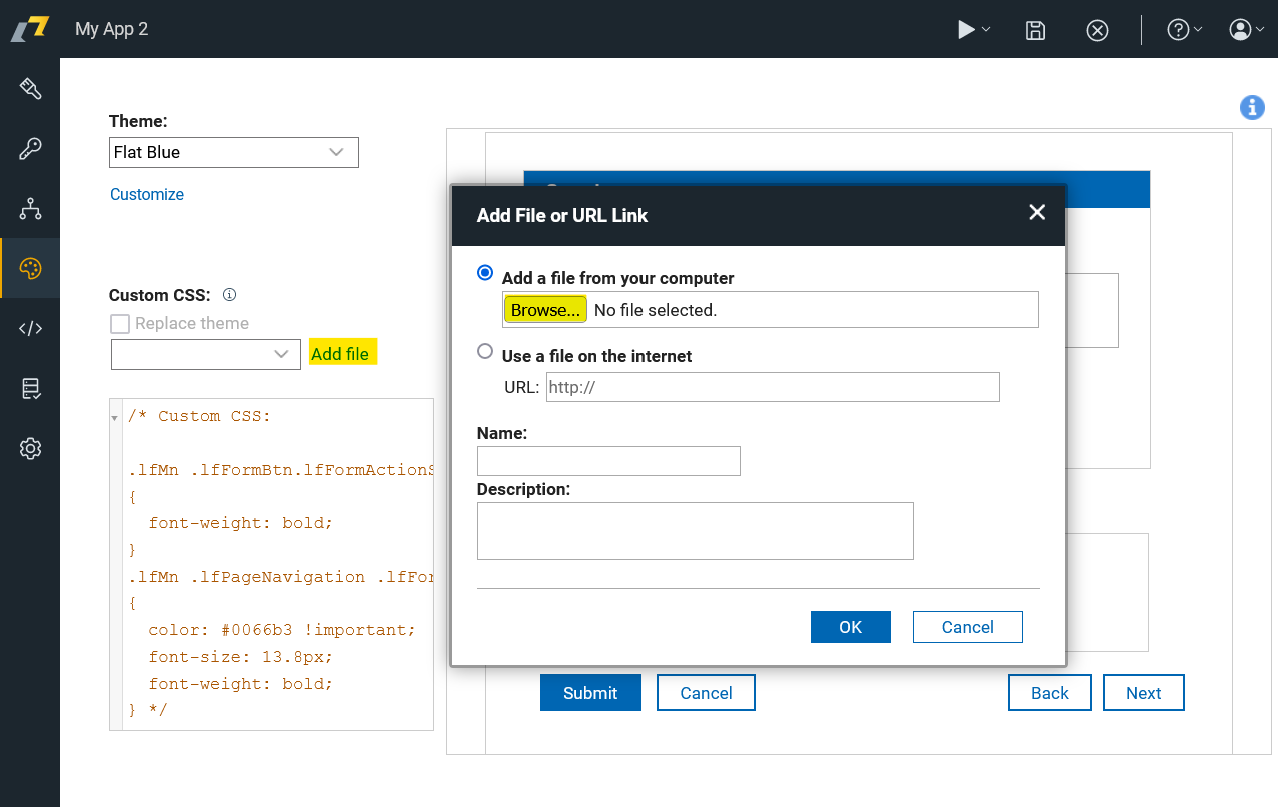Open the help menu in header

1184,30
